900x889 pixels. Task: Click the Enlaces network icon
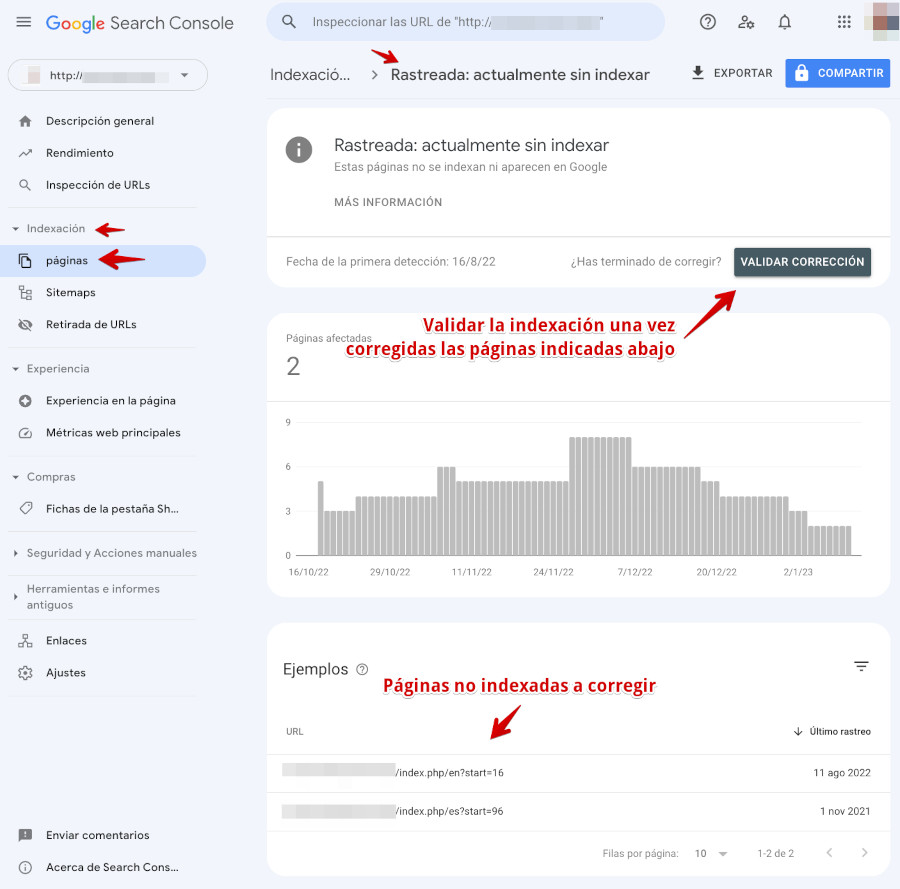click(25, 641)
